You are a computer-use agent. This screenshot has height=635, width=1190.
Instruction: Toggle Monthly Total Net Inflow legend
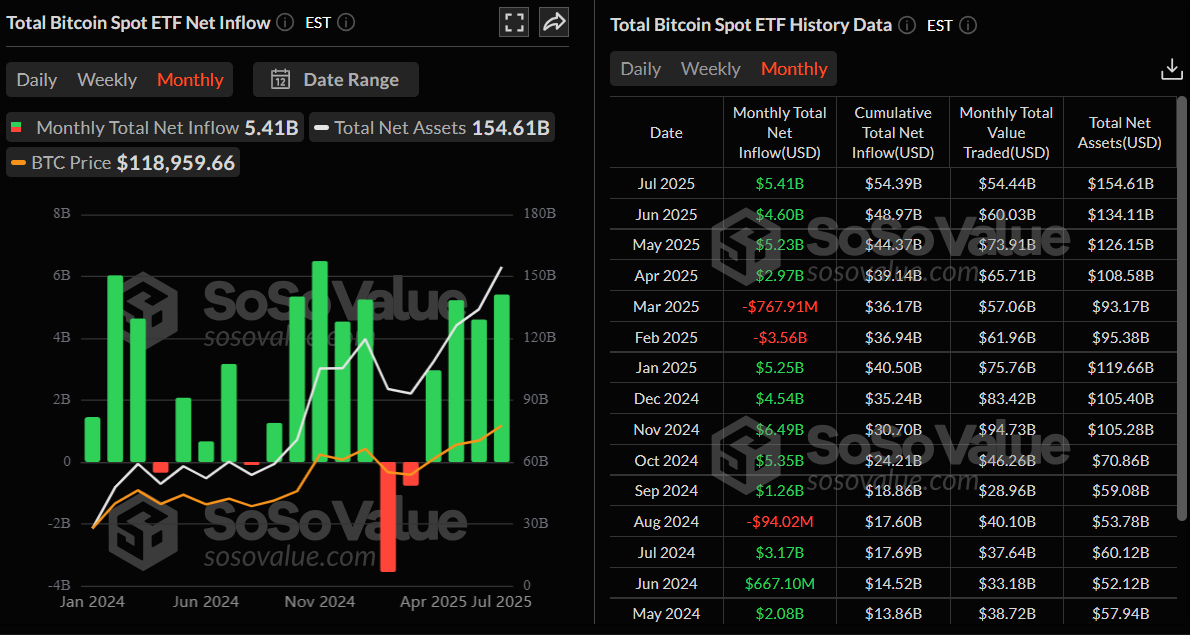tap(155, 127)
